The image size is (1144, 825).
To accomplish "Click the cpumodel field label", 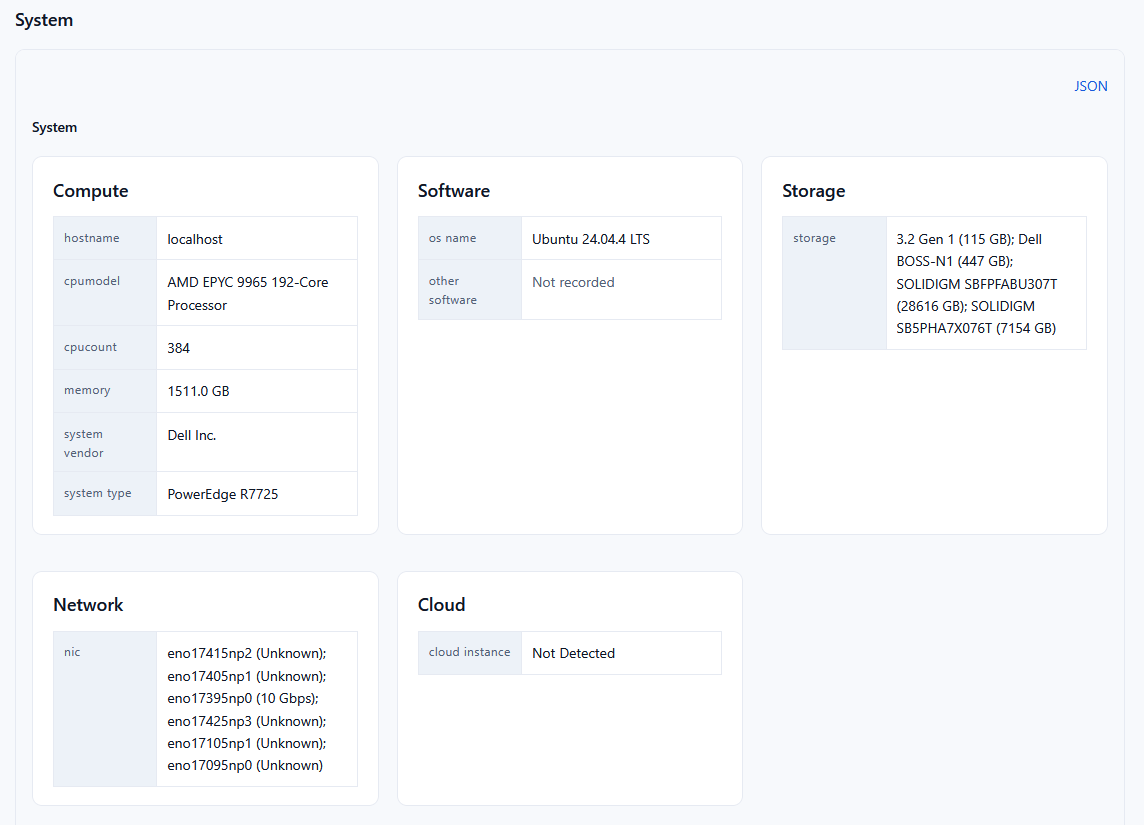I will pos(92,282).
